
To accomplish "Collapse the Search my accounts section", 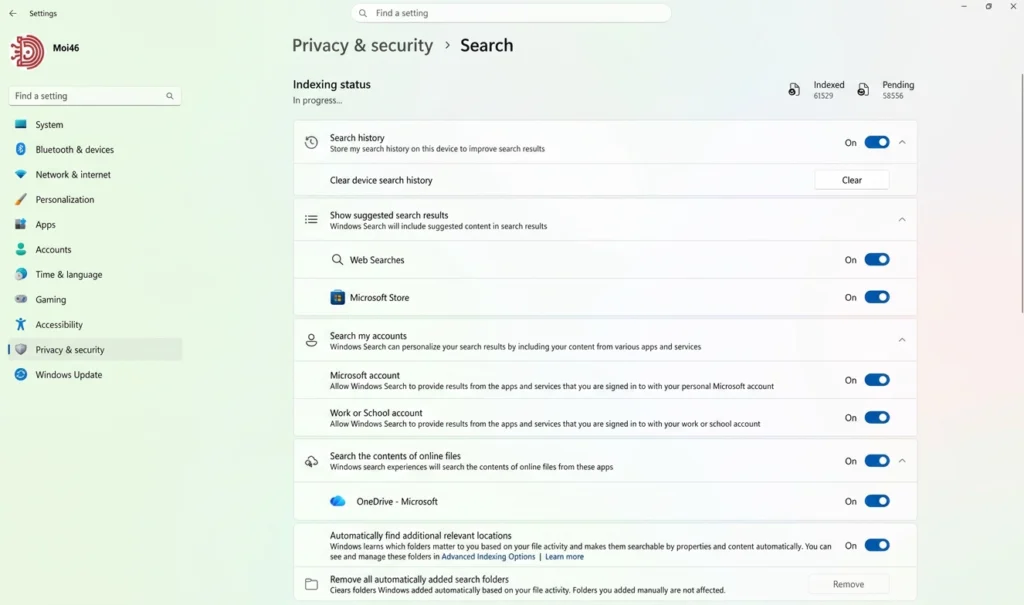I will (902, 340).
